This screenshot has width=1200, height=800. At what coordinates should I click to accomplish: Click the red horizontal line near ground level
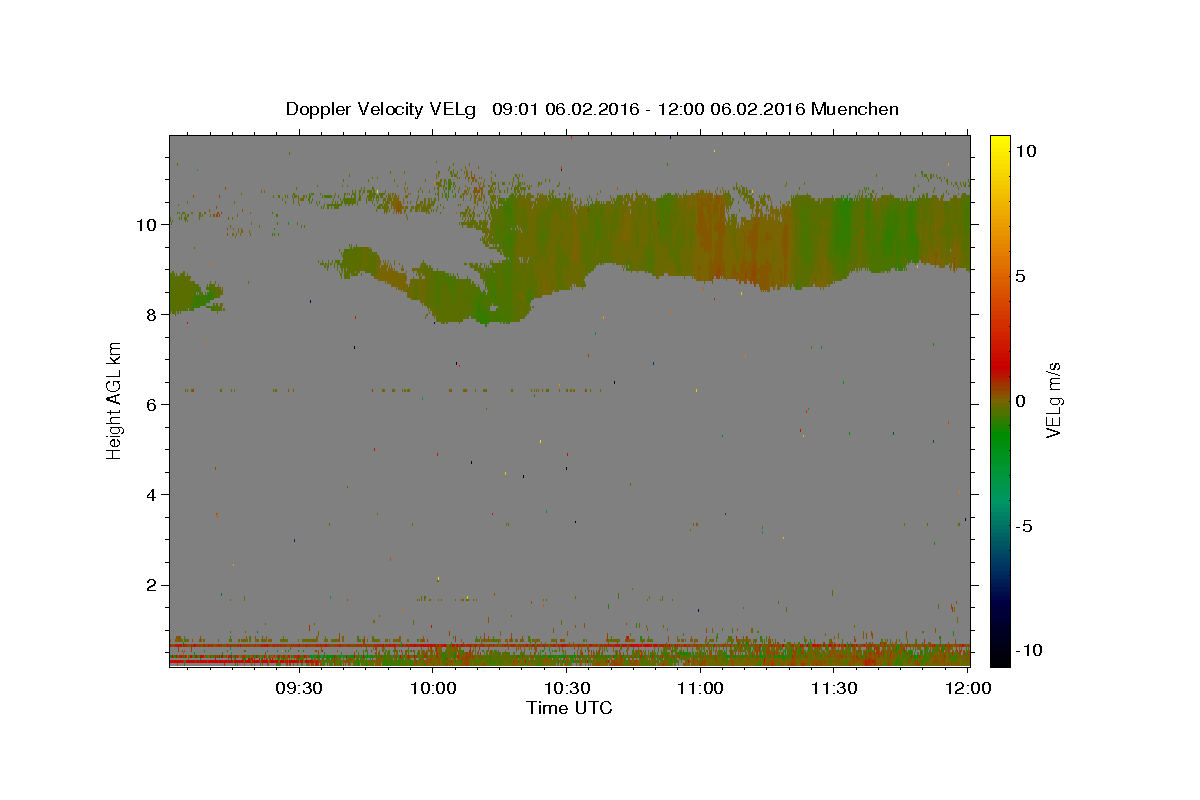point(569,646)
